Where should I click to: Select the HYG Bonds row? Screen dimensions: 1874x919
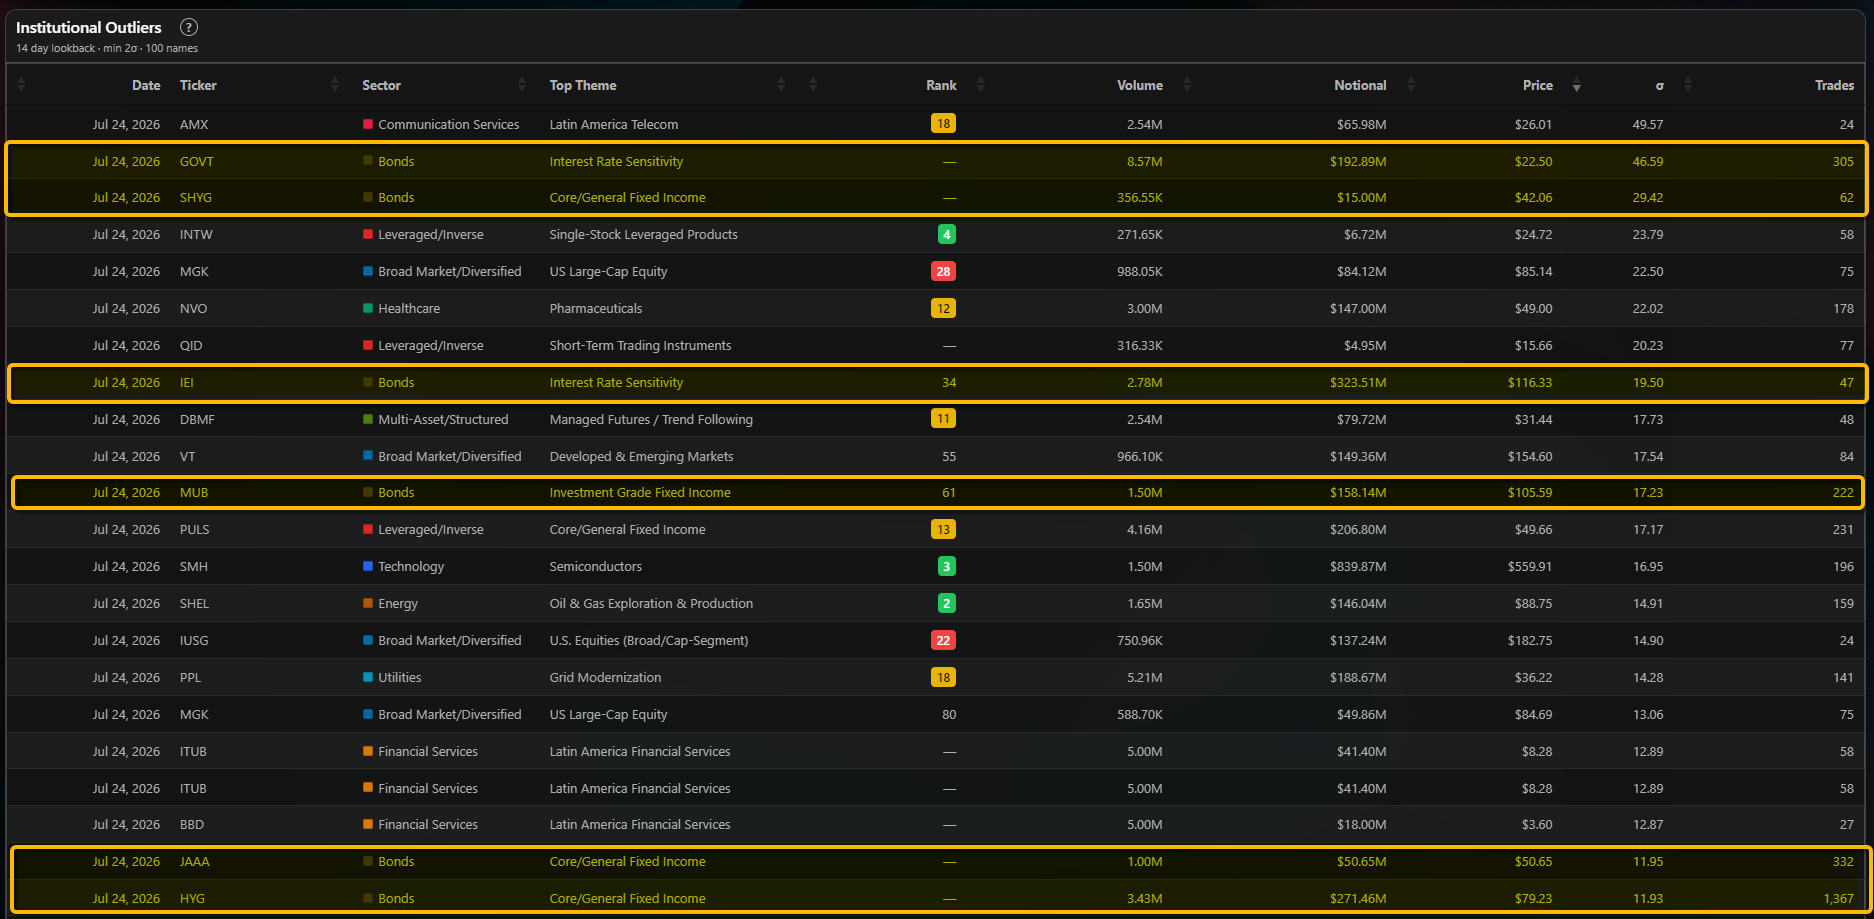pos(936,898)
